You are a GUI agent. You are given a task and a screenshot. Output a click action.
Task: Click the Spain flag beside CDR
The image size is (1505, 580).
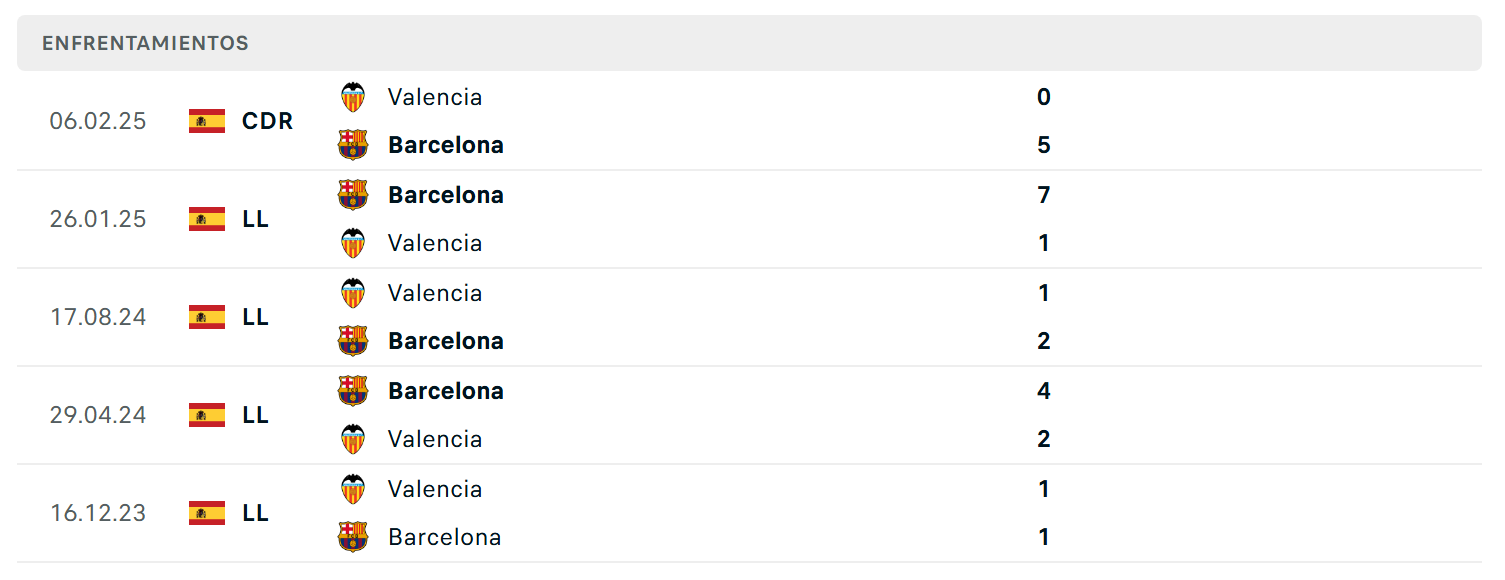tap(207, 121)
